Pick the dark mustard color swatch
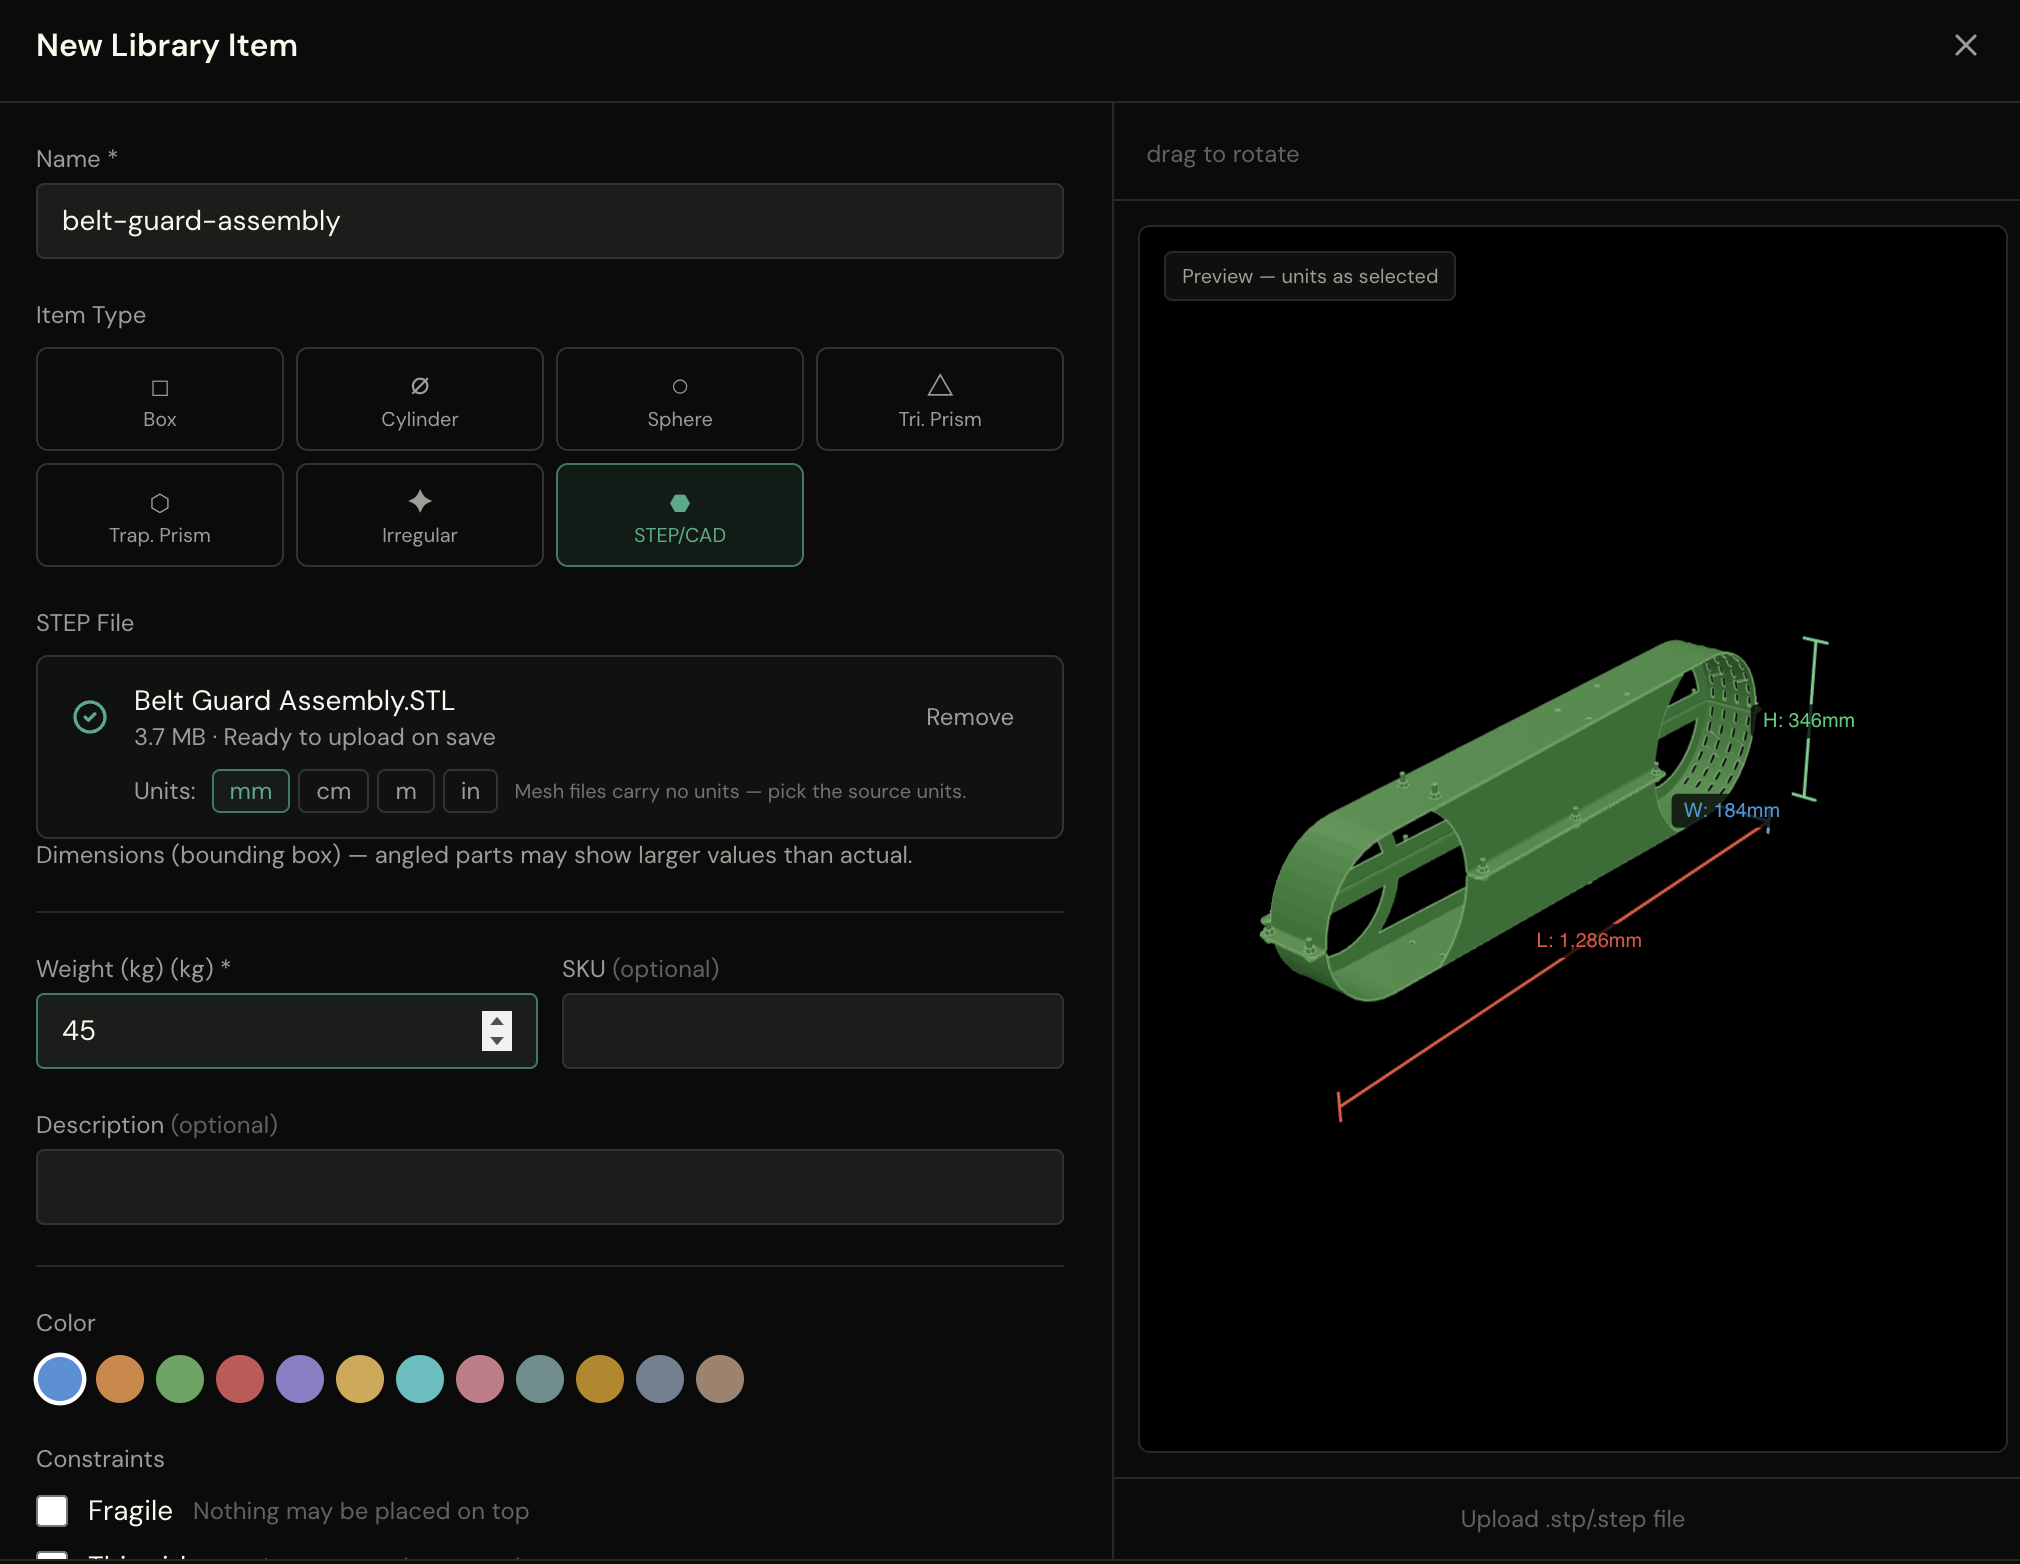 pyautogui.click(x=600, y=1379)
